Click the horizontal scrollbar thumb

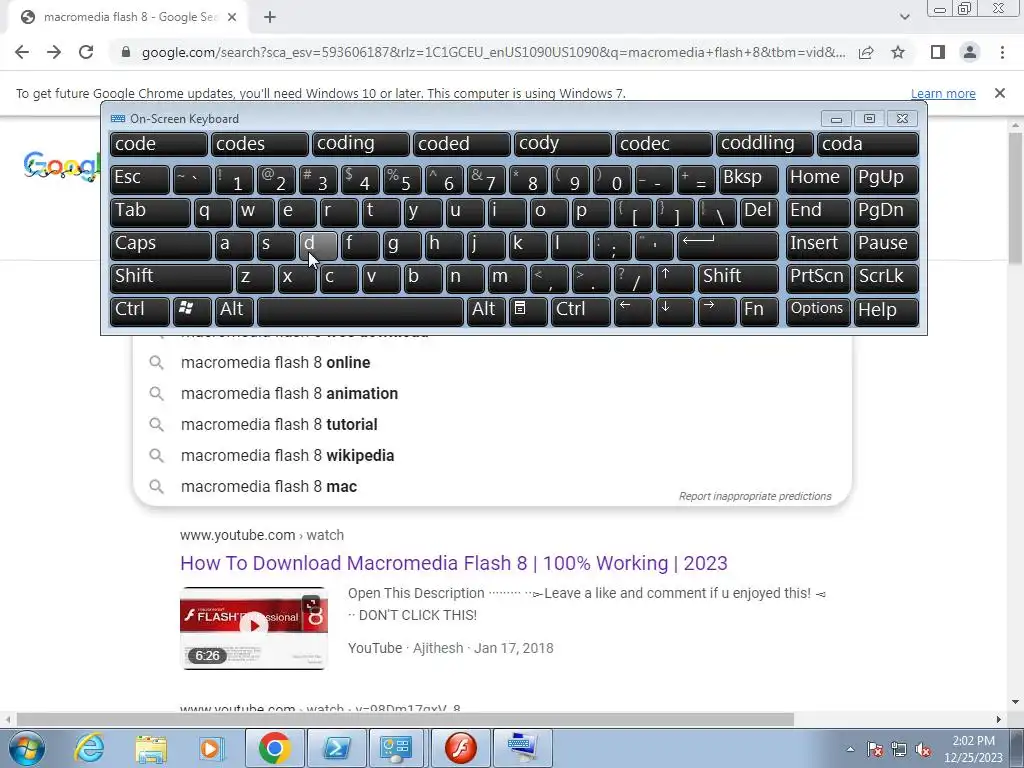click(405, 719)
